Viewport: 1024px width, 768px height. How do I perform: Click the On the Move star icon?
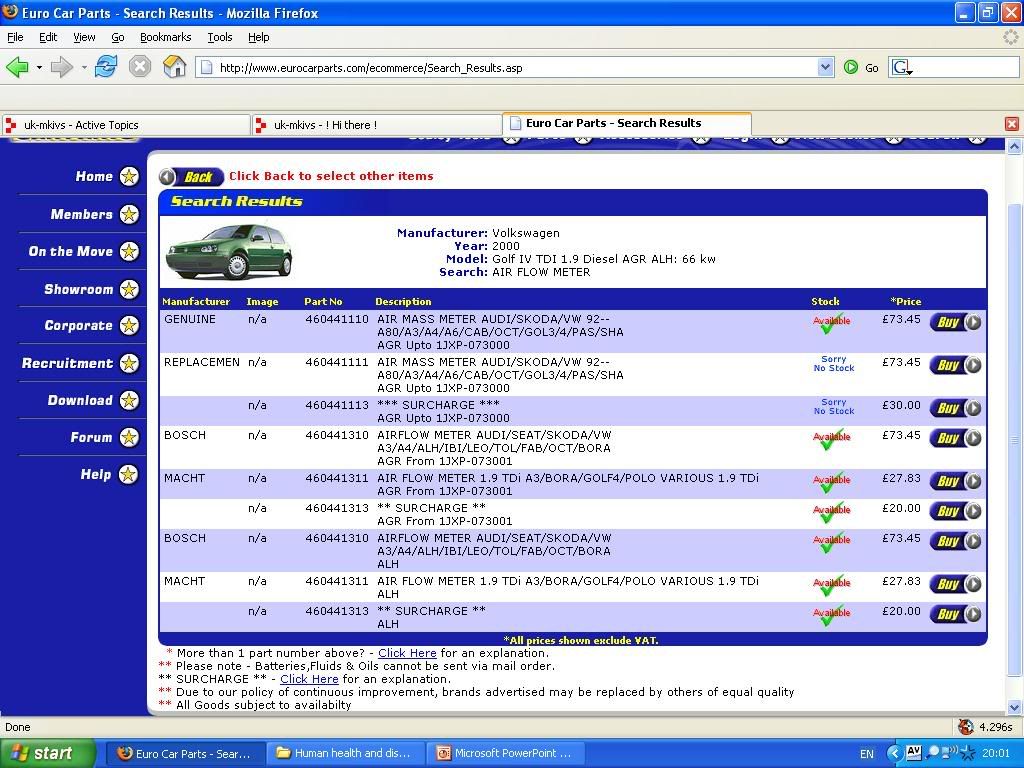click(x=129, y=251)
